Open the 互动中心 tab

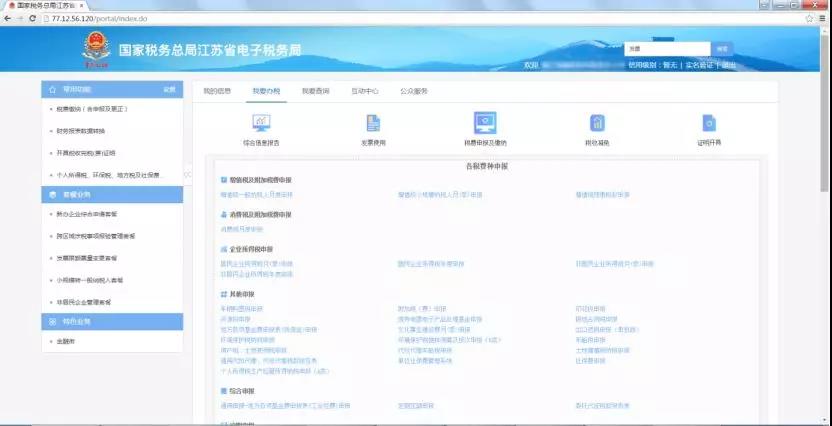click(x=364, y=90)
